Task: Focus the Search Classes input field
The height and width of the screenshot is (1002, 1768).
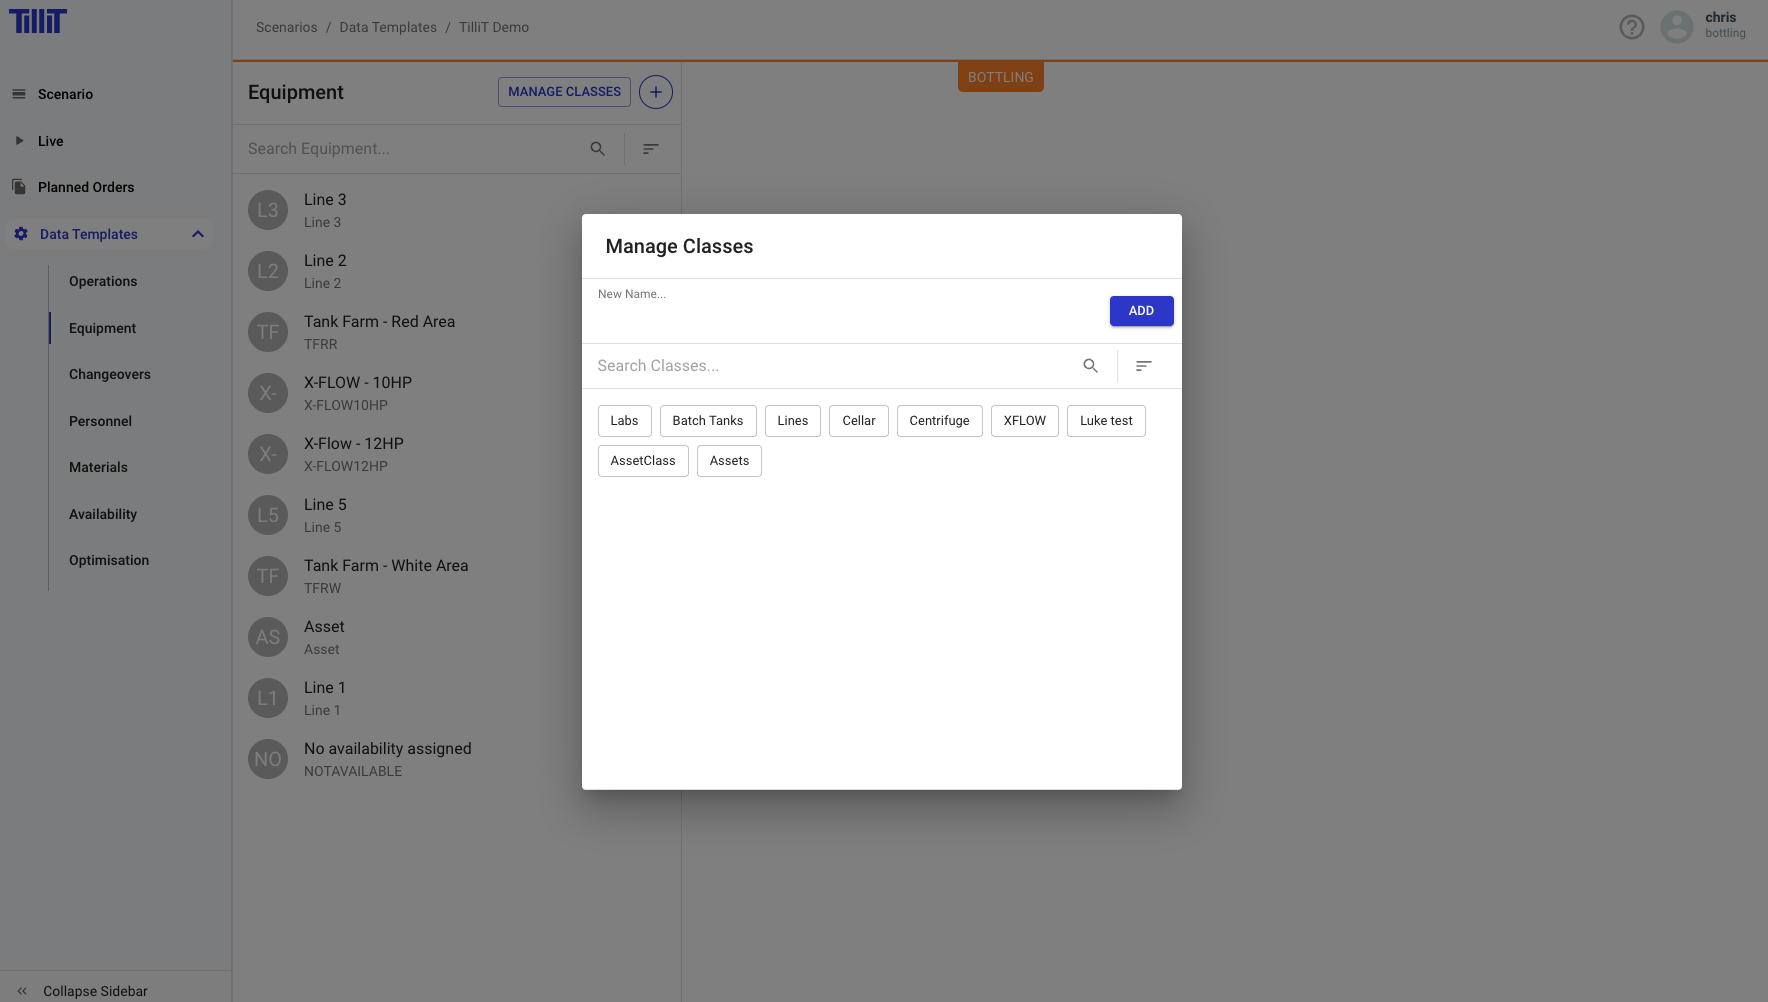Action: click(x=830, y=366)
